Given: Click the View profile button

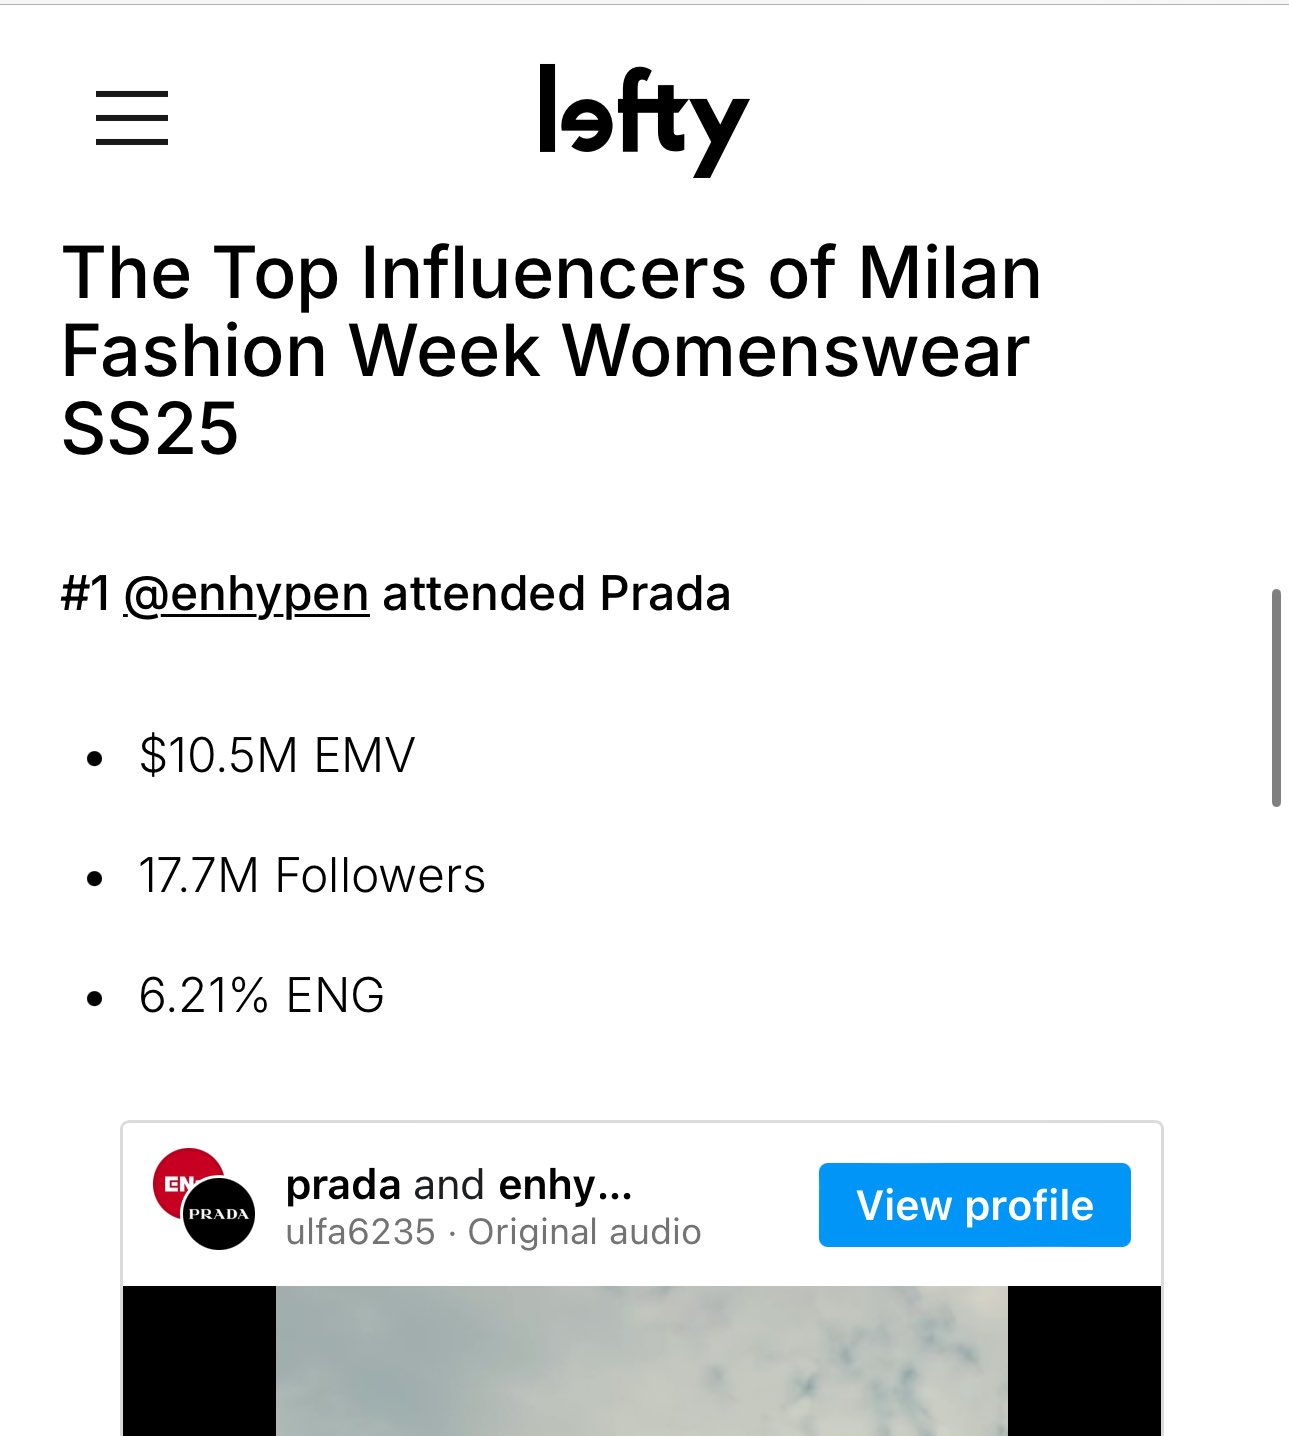Looking at the screenshot, I should pyautogui.click(x=974, y=1205).
